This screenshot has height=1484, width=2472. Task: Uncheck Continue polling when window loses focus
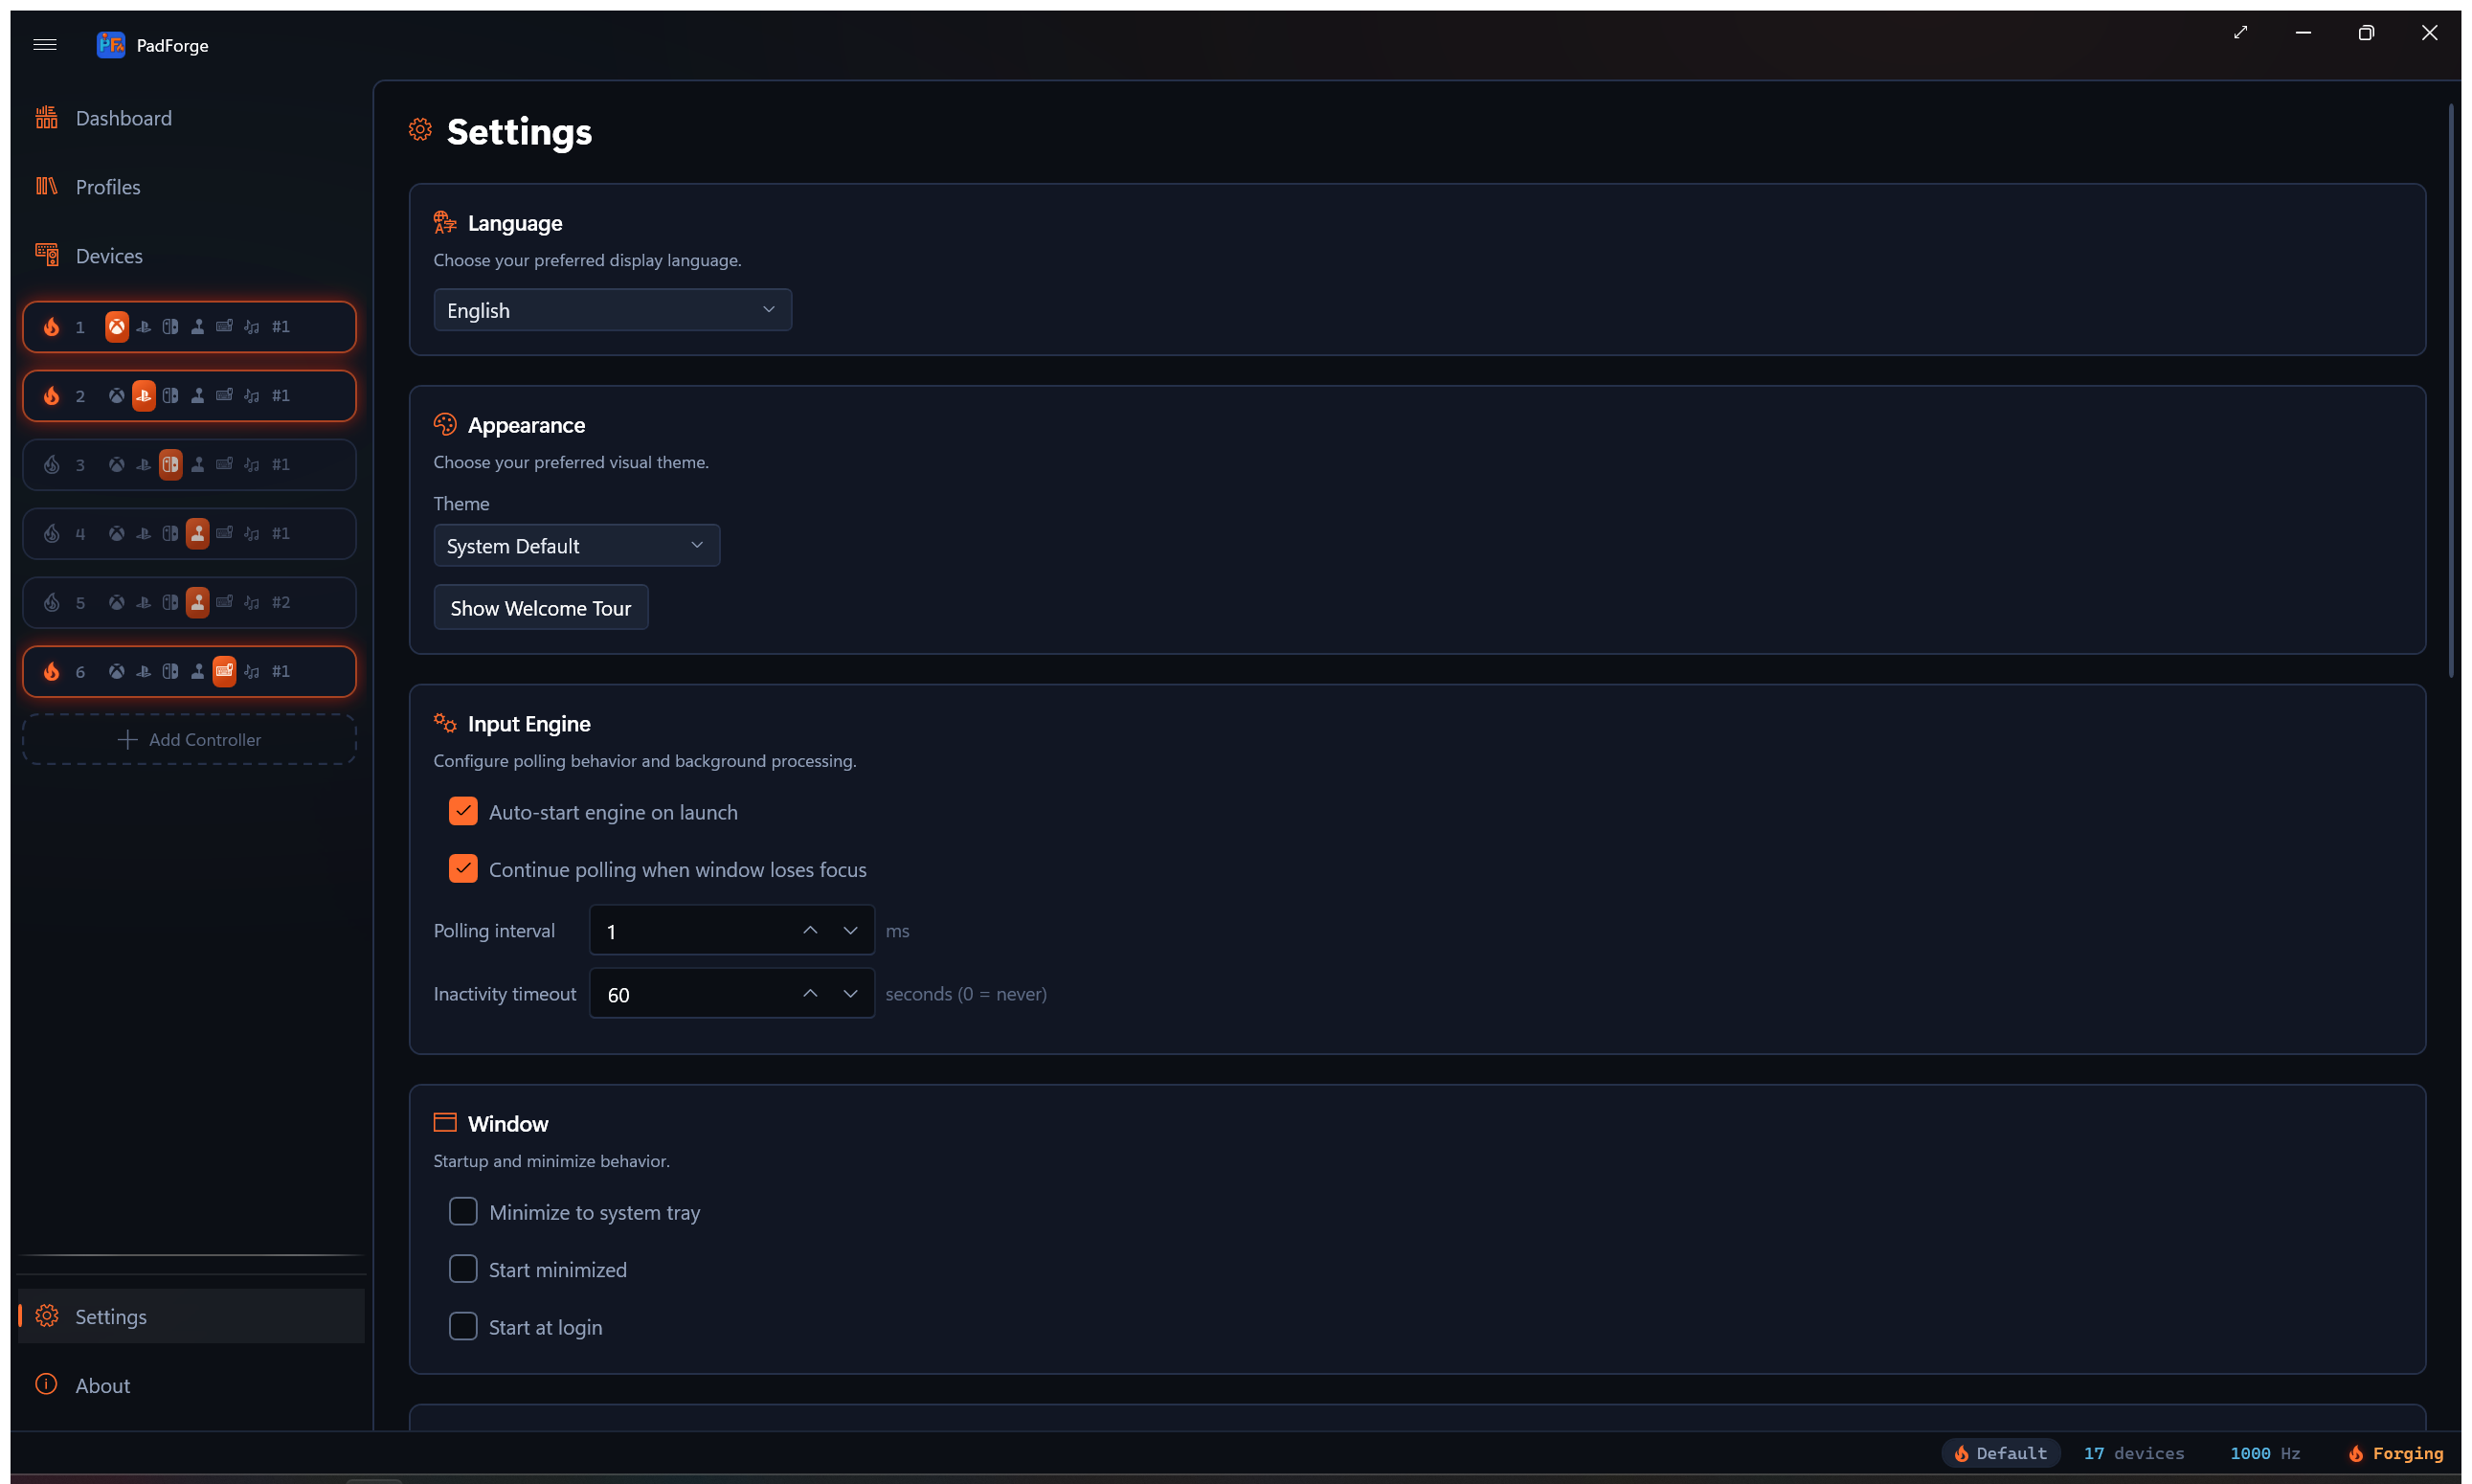click(463, 869)
